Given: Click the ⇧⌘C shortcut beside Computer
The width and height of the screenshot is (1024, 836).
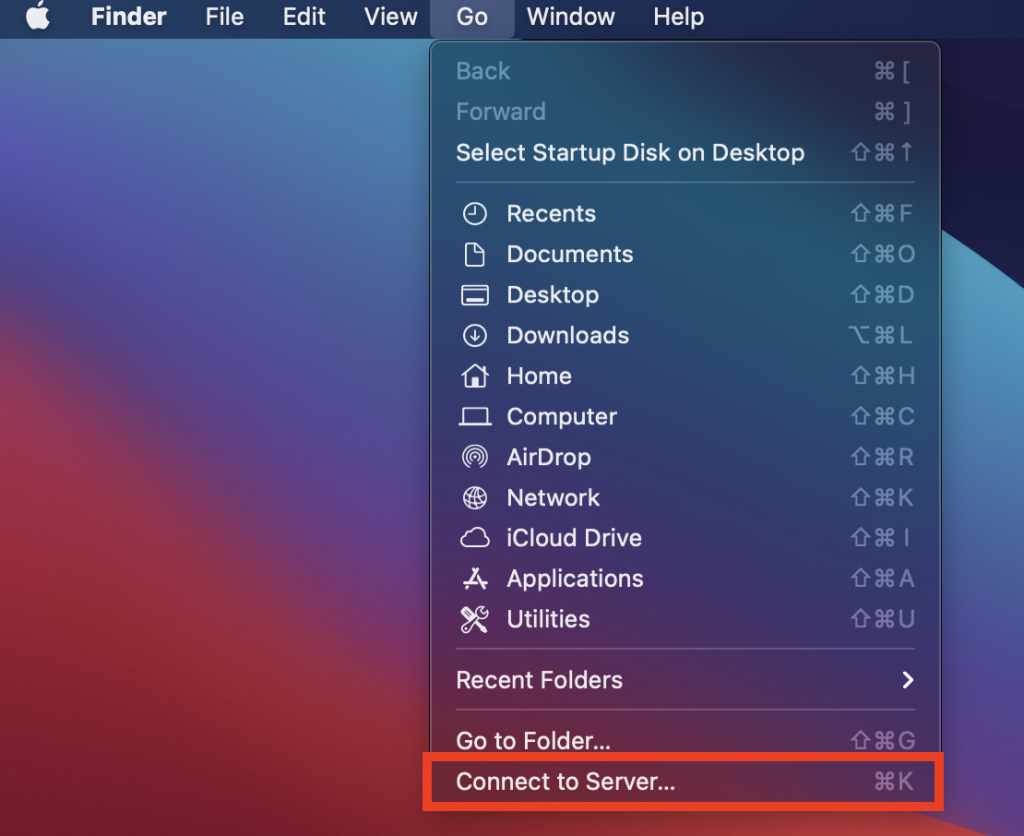Looking at the screenshot, I should (882, 416).
